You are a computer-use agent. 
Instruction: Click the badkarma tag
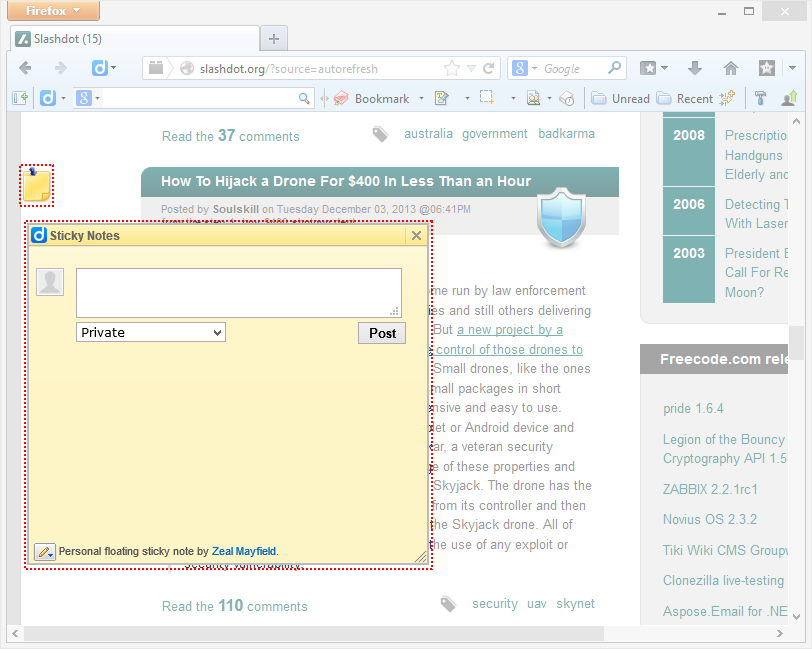[x=567, y=134]
